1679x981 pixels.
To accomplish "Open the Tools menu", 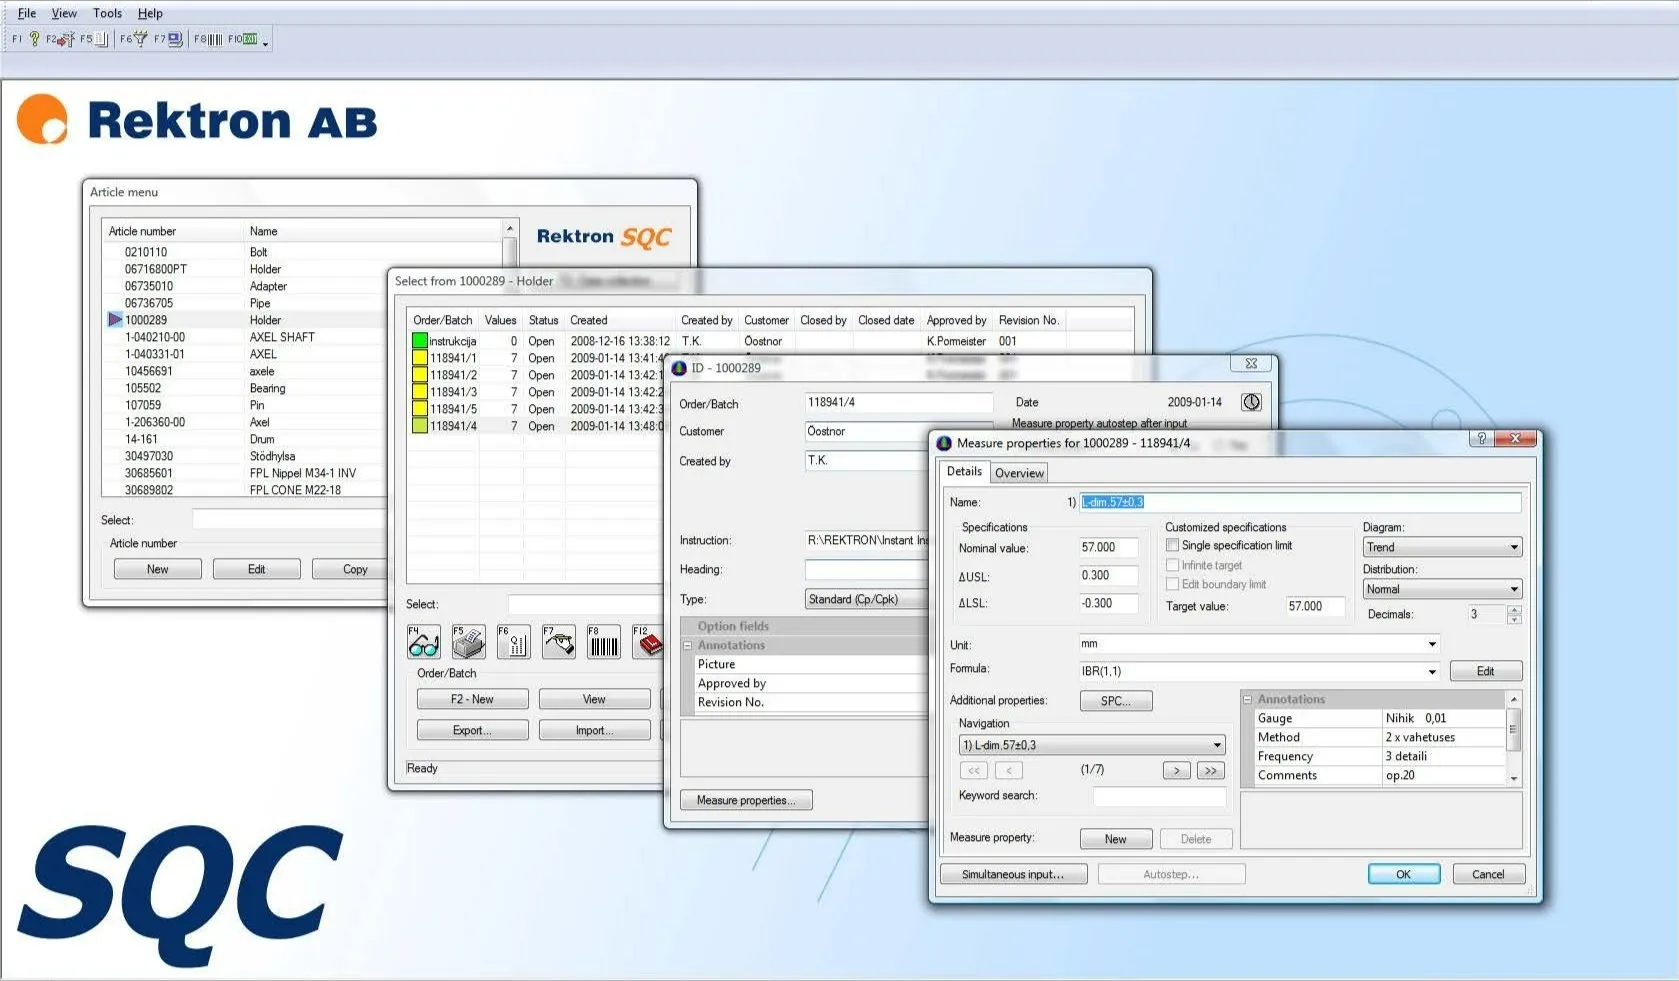I will coord(107,13).
